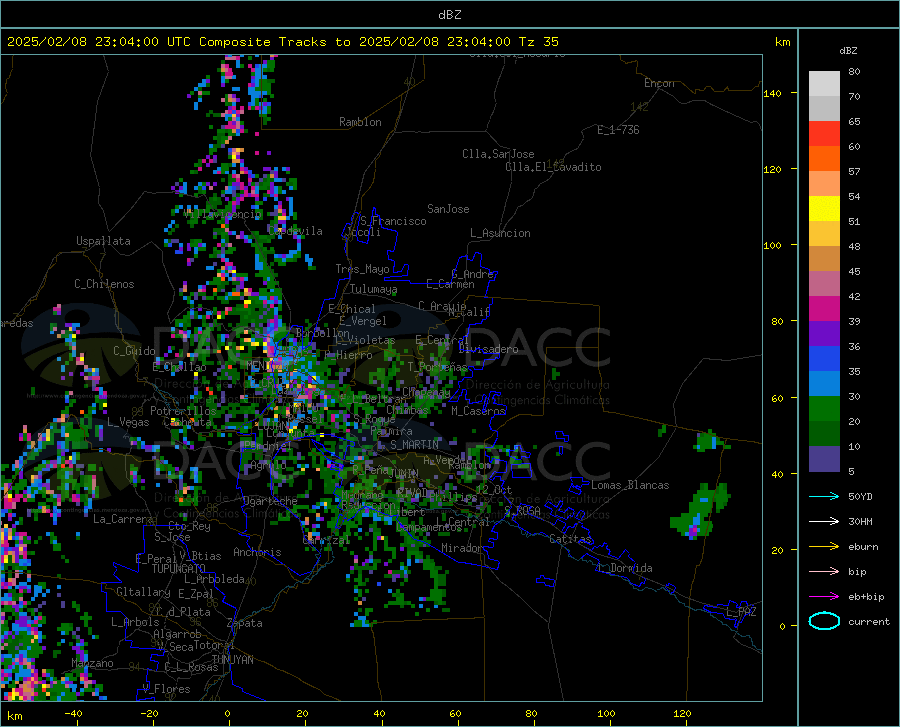The height and width of the screenshot is (727, 900).
Task: Click the S_Francisco label
Action: (393, 221)
